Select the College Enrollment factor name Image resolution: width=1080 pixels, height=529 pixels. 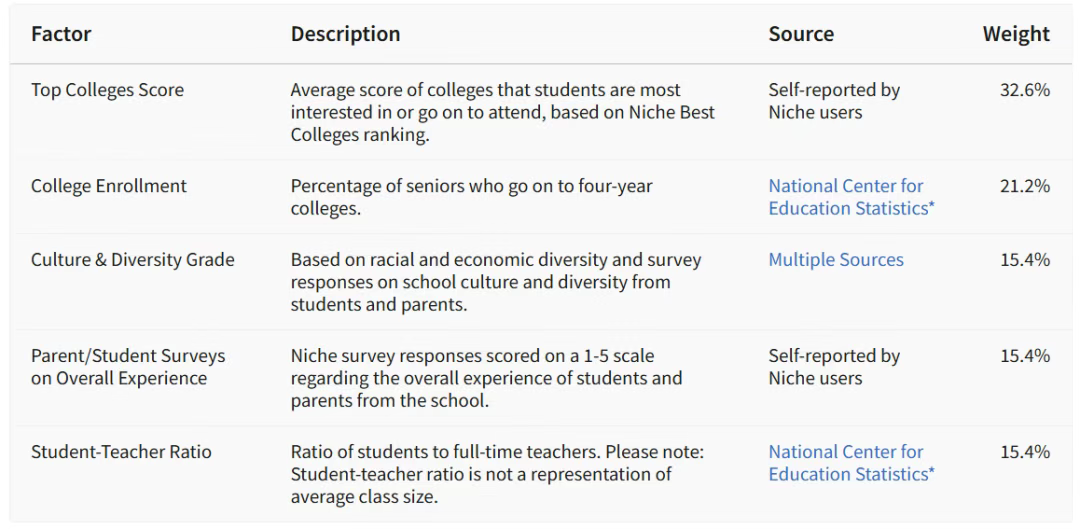109,186
